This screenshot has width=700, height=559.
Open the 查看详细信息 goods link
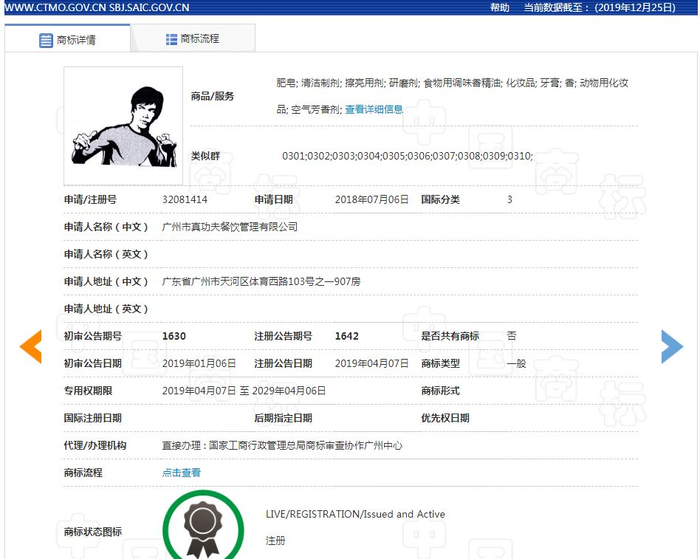click(374, 109)
